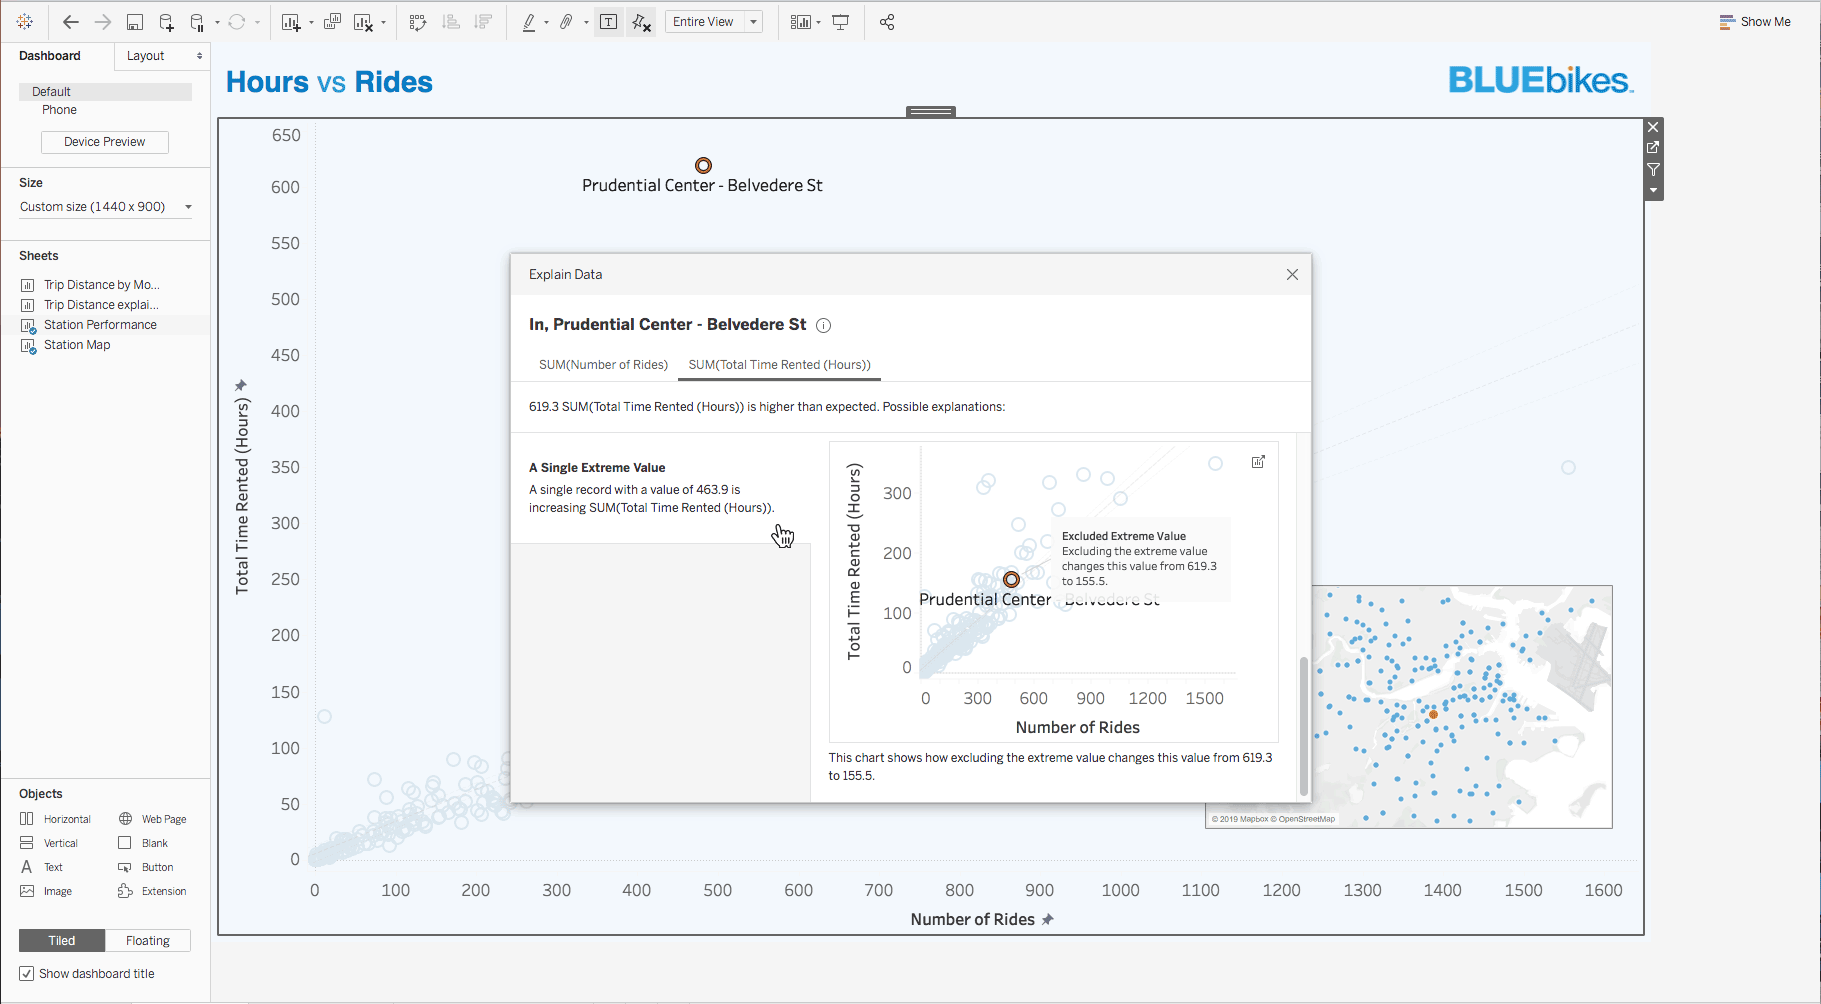1821x1004 pixels.
Task: Switch the layout mode to Floating
Action: click(147, 940)
